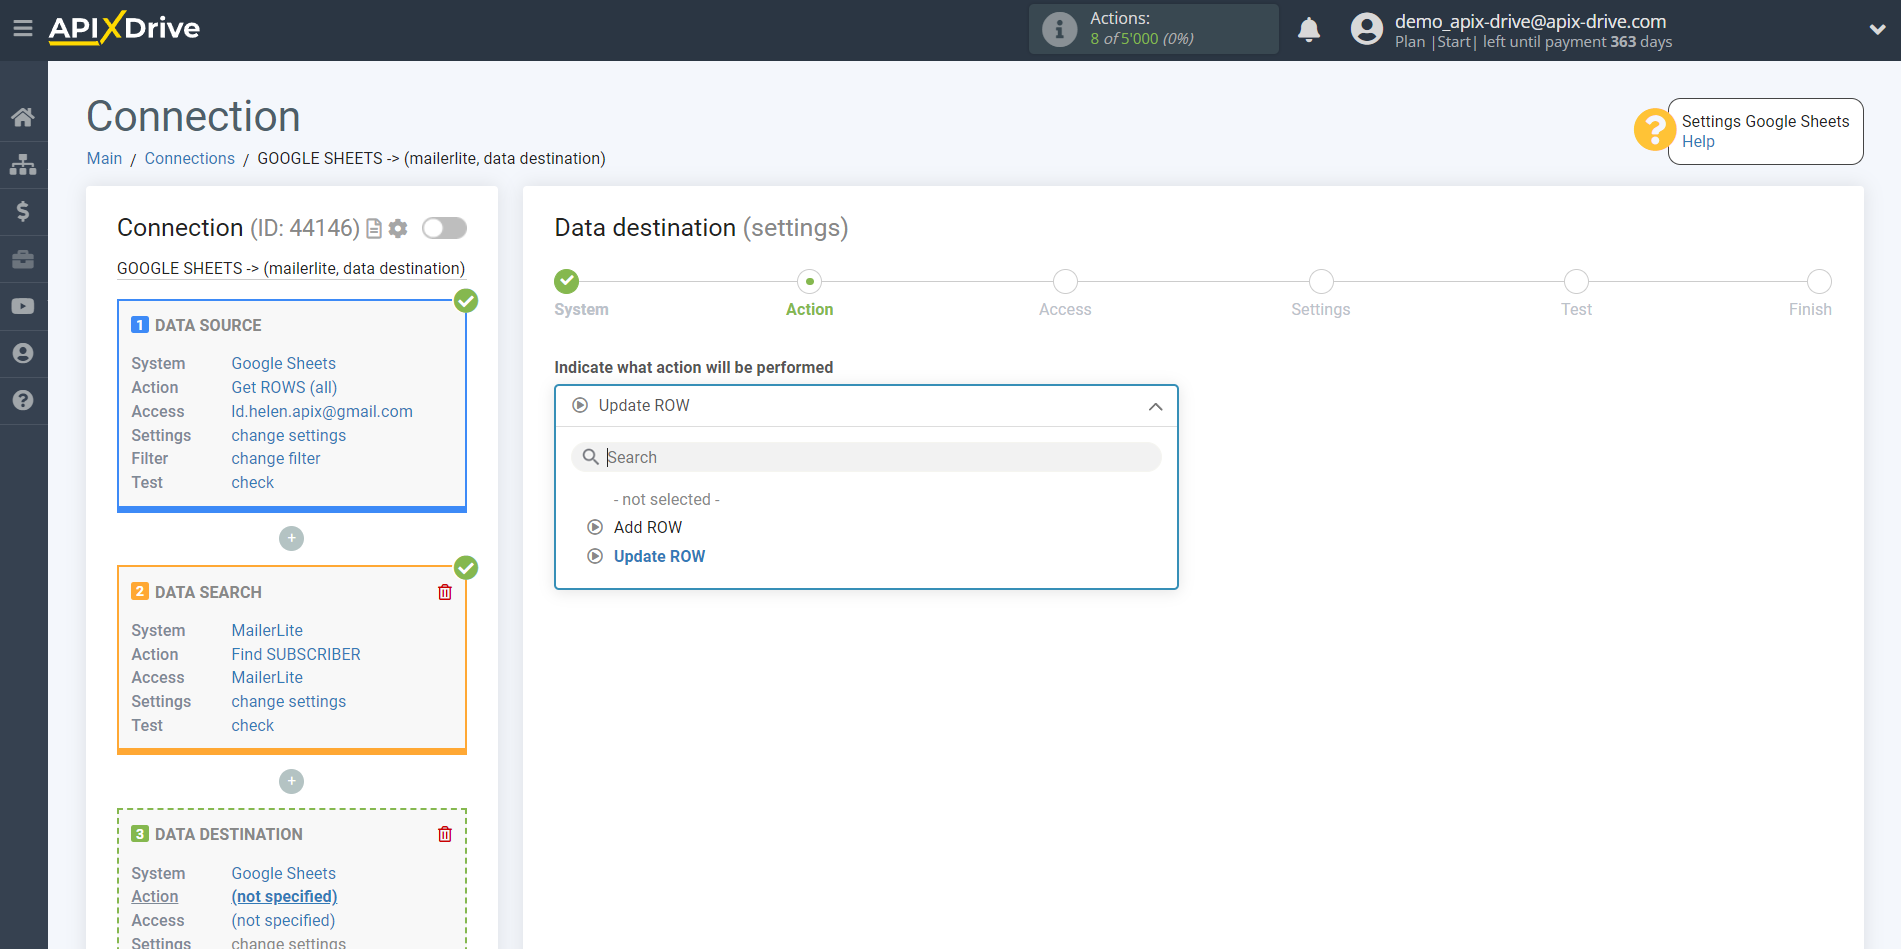Open the briefcase sidebar icon
The width and height of the screenshot is (1901, 949).
tap(23, 259)
